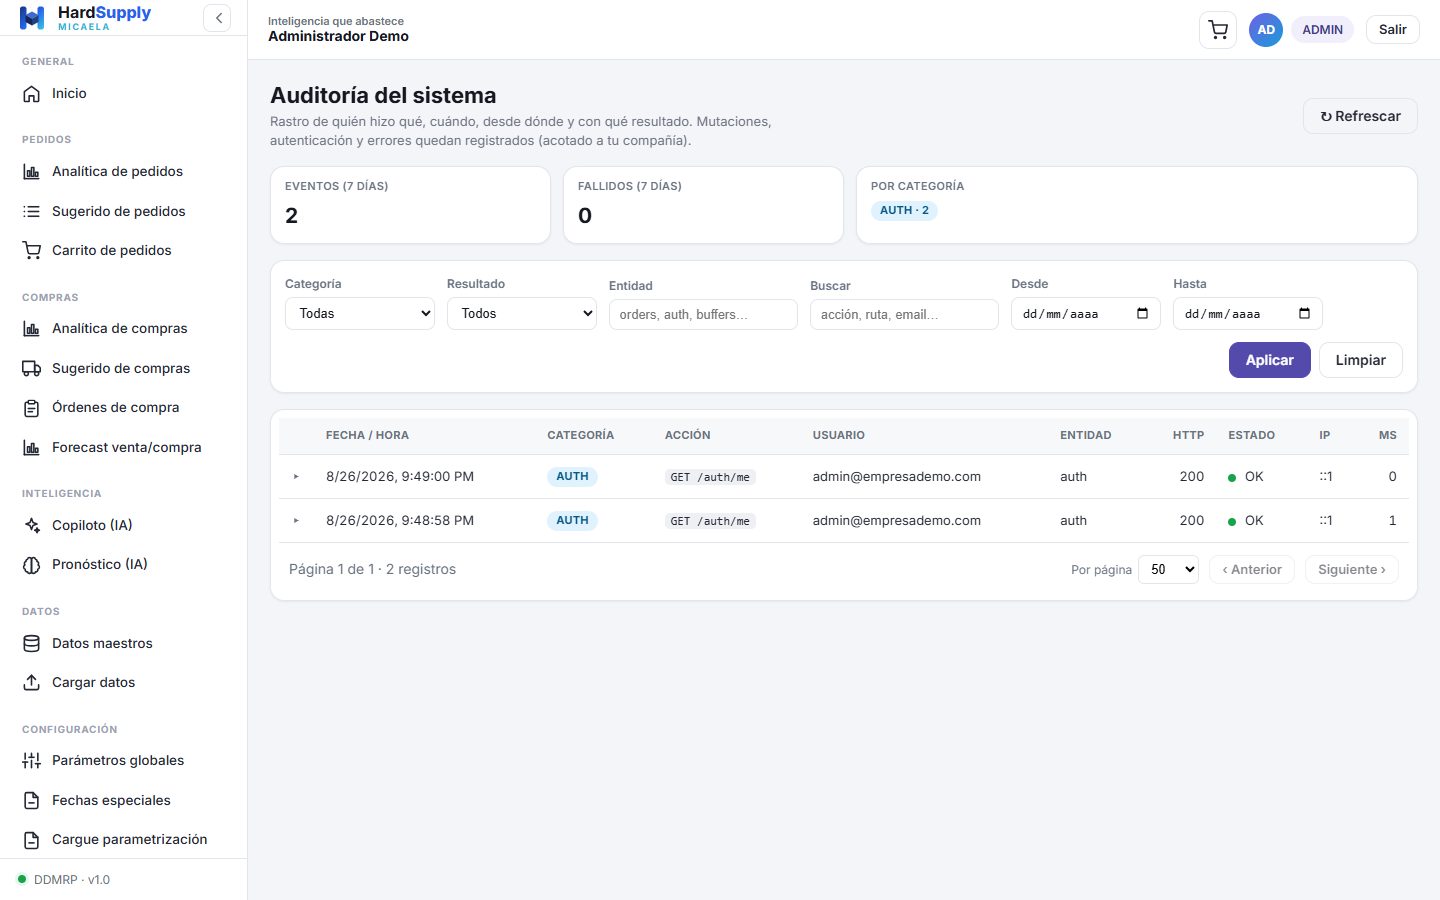Click the Hasta date input field
The height and width of the screenshot is (900, 1440).
[1248, 313]
